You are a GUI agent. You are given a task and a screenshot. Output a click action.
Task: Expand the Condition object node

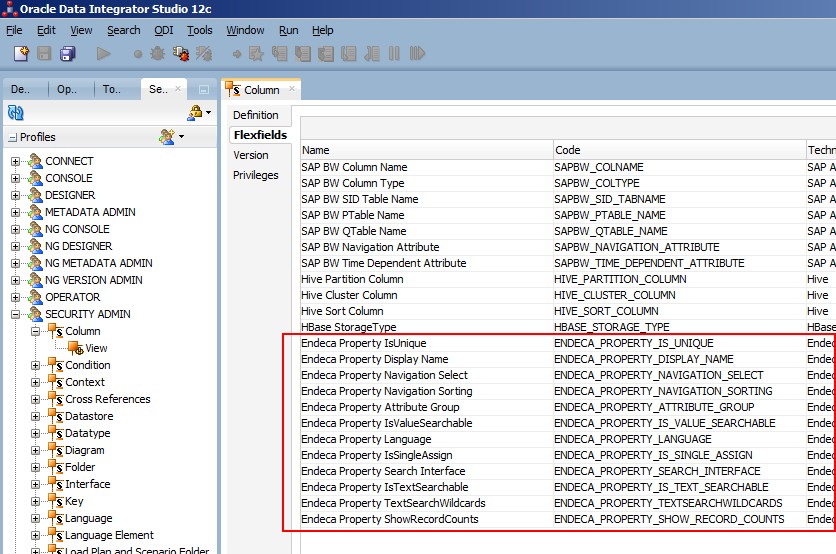click(x=36, y=365)
